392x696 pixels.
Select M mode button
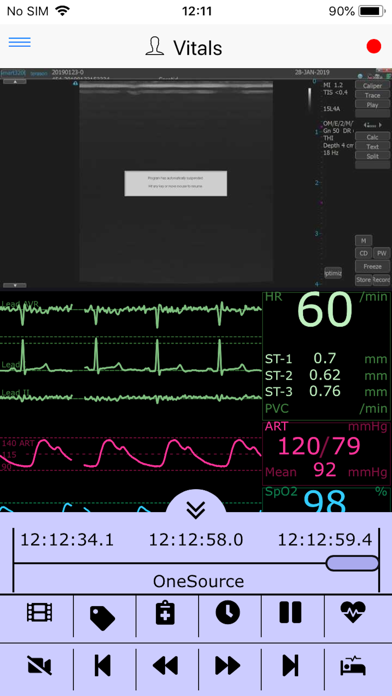pyautogui.click(x=364, y=241)
